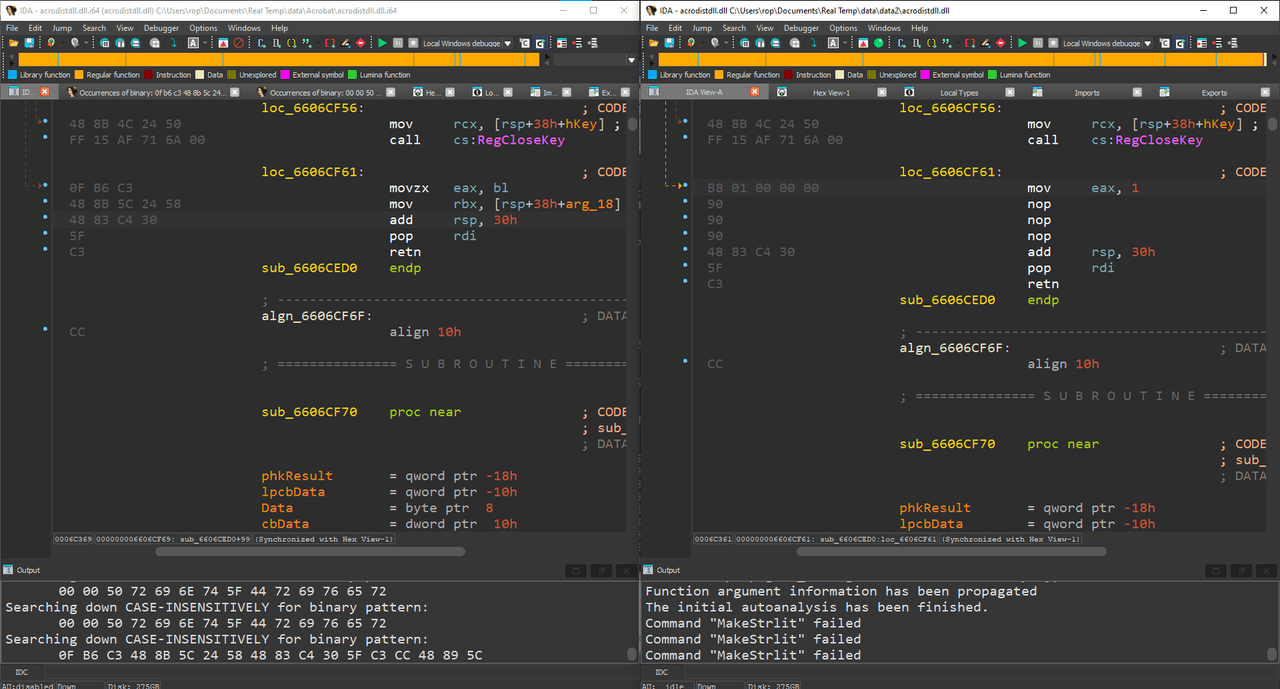Click the red stop-circle icon in left IDA toolbar

tap(238, 43)
